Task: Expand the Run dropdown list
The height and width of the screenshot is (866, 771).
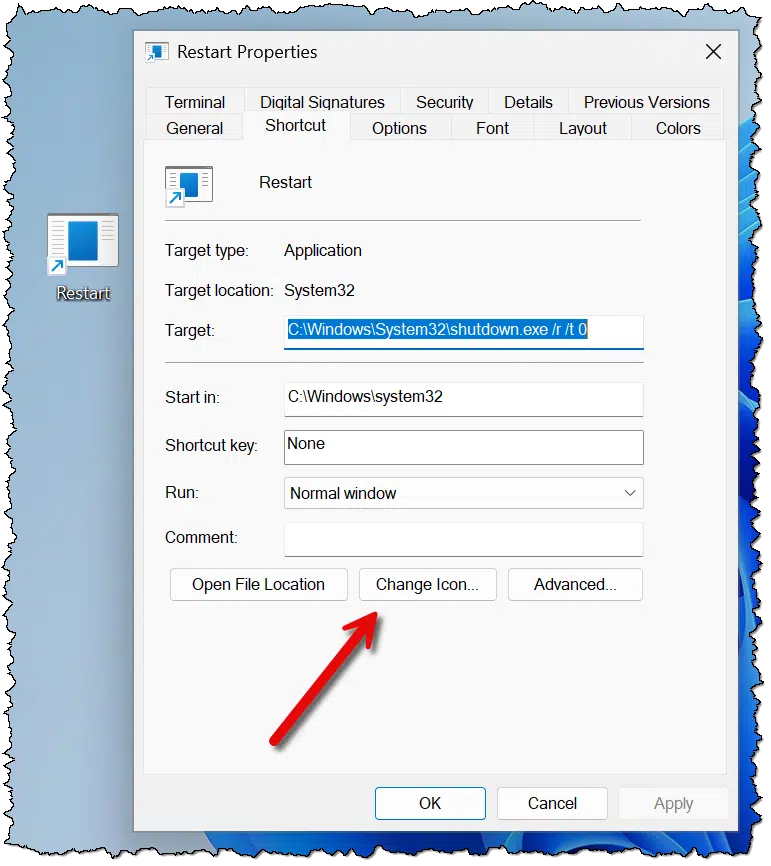Action: 630,493
